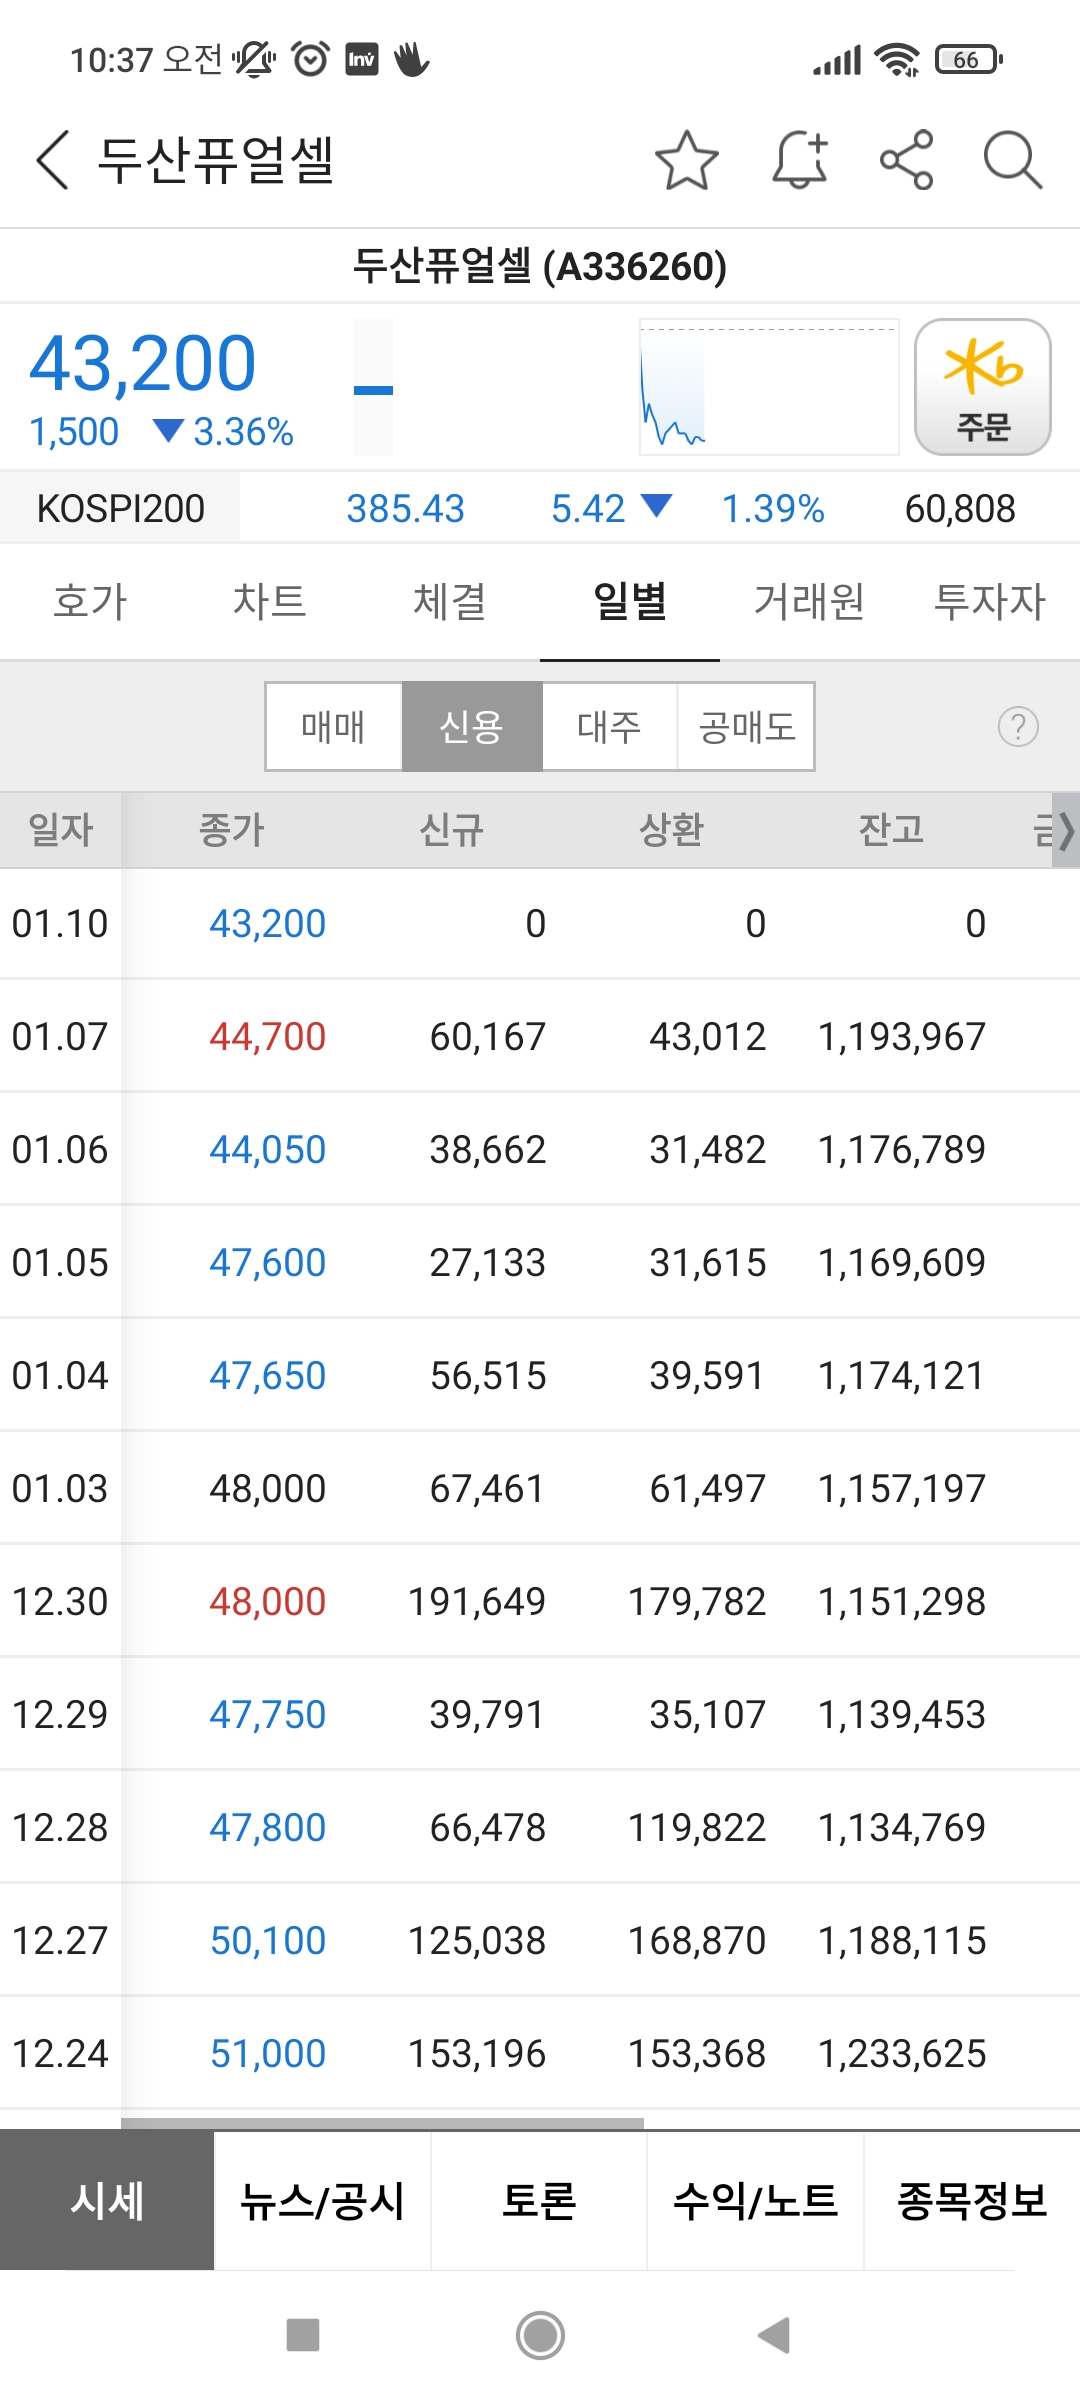The height and width of the screenshot is (2400, 1080).
Task: Tap the horizontal table scrollbar
Action: [x=382, y=2123]
